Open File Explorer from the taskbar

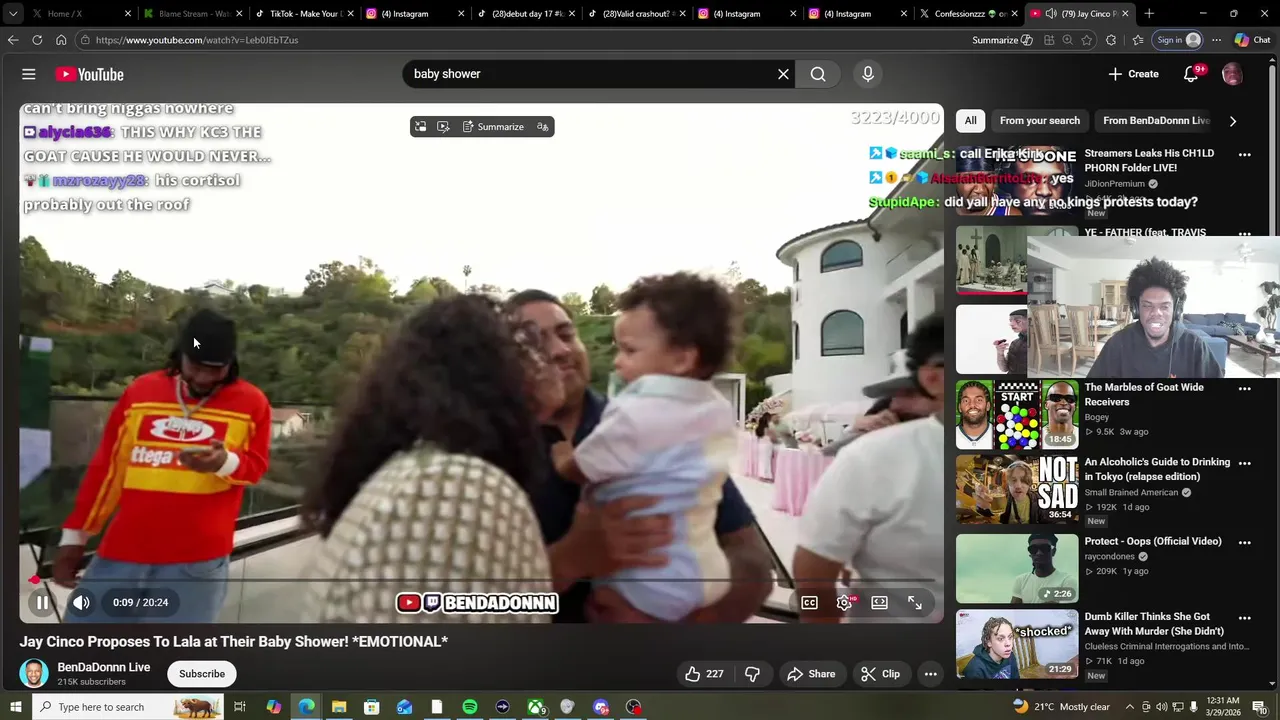pos(339,707)
